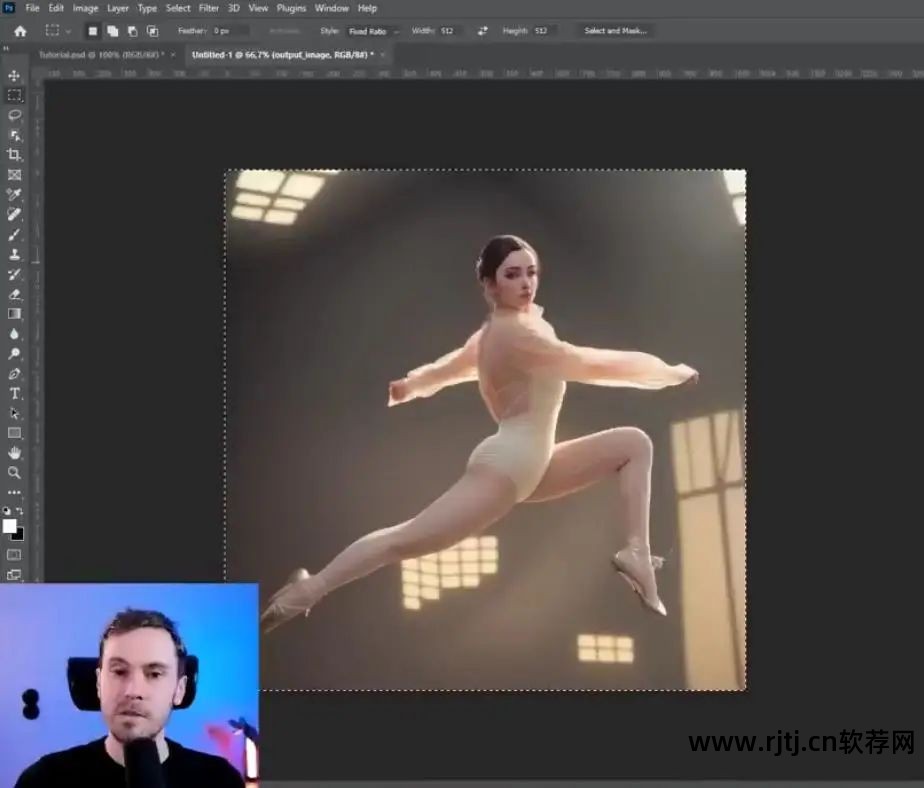Select the Eraser tool
Screen dimensions: 924x788
pyautogui.click(x=14, y=294)
